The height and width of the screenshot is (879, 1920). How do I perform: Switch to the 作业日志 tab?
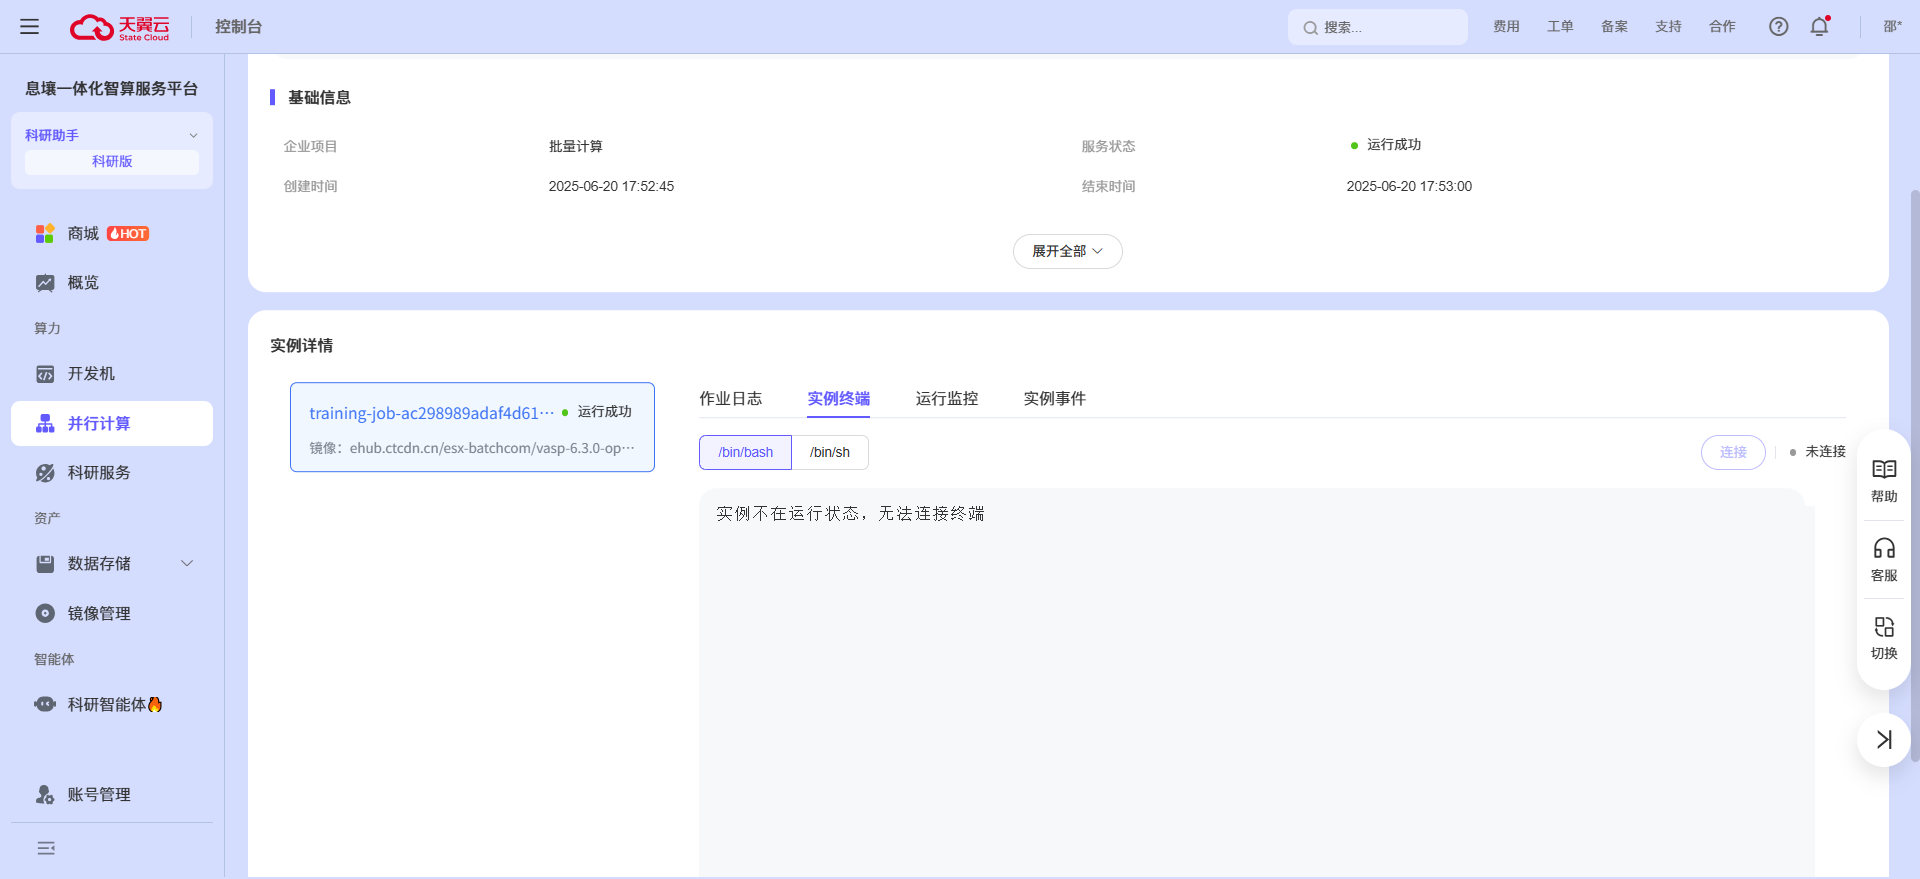[730, 398]
